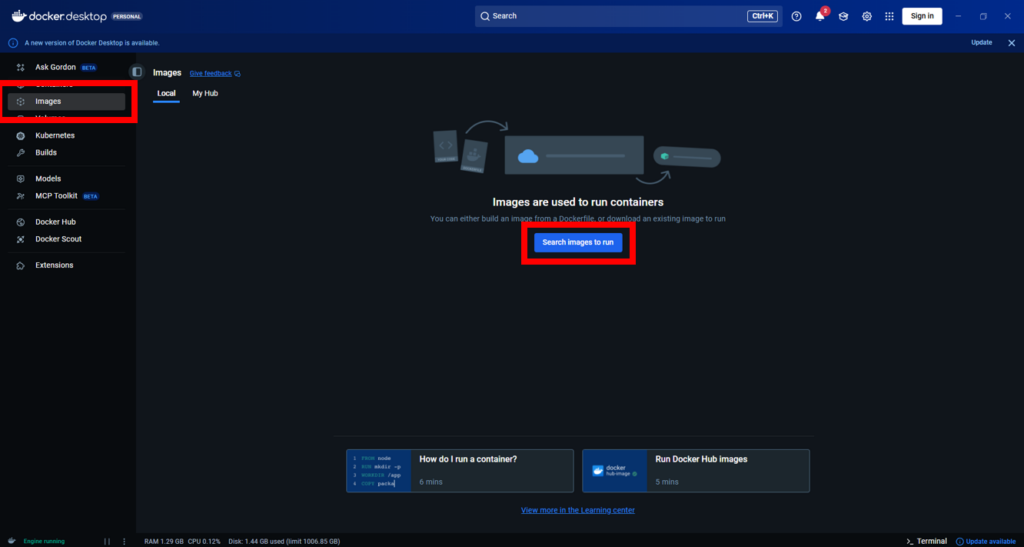The image size is (1024, 547).
Task: Click the Docker Scout icon
Action: click(x=21, y=239)
